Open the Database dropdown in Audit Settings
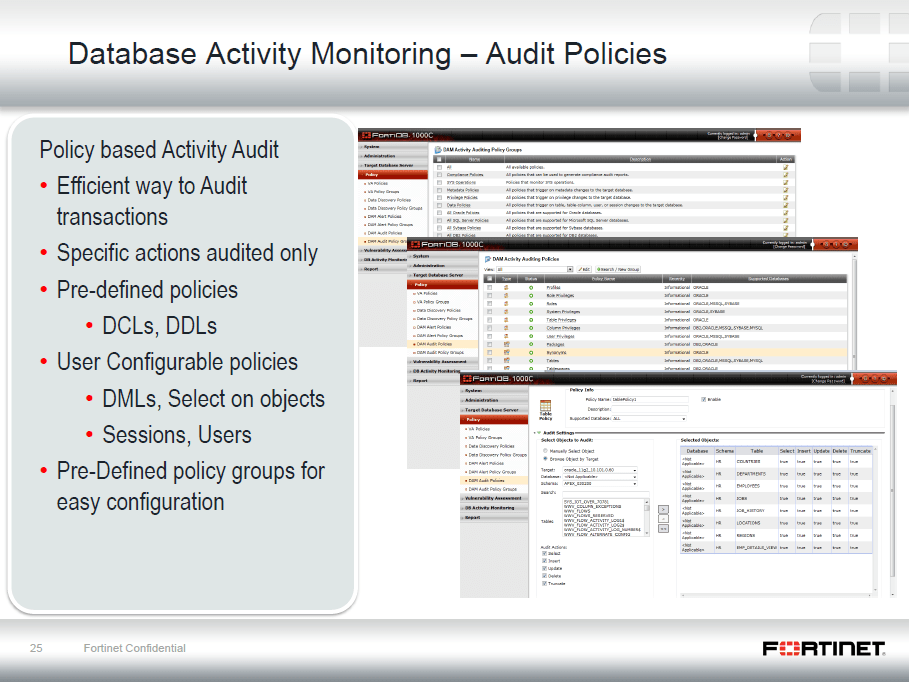Viewport: 909px width, 682px height. coord(600,476)
